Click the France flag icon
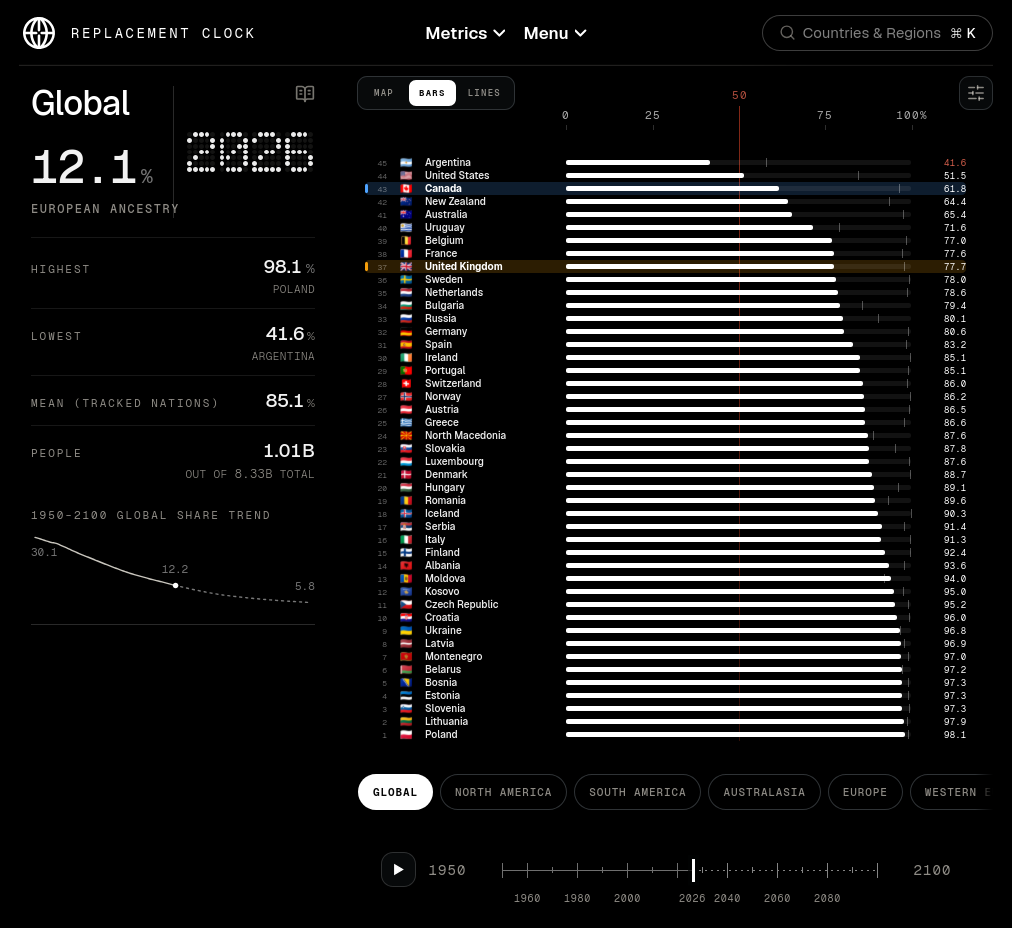This screenshot has height=928, width=1012. (406, 254)
